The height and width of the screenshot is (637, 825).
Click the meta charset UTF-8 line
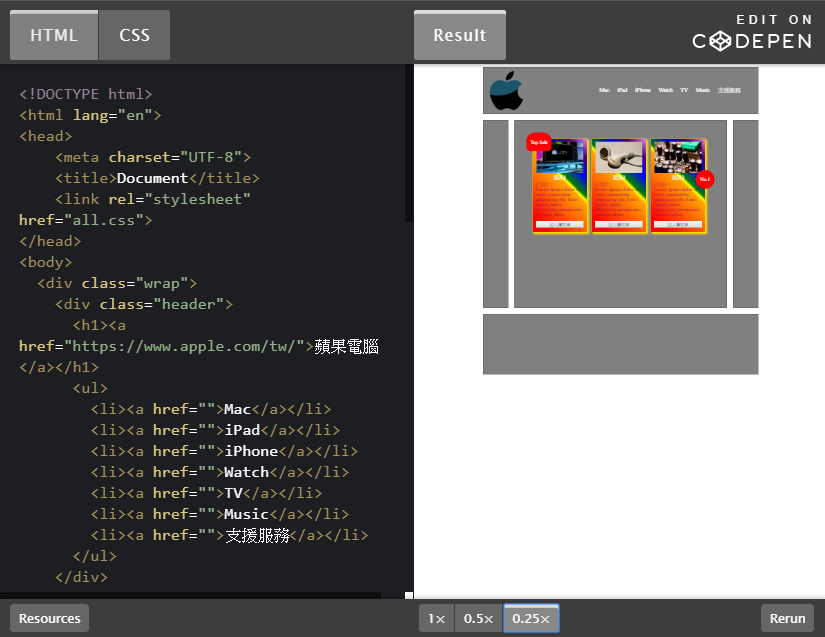tap(153, 157)
